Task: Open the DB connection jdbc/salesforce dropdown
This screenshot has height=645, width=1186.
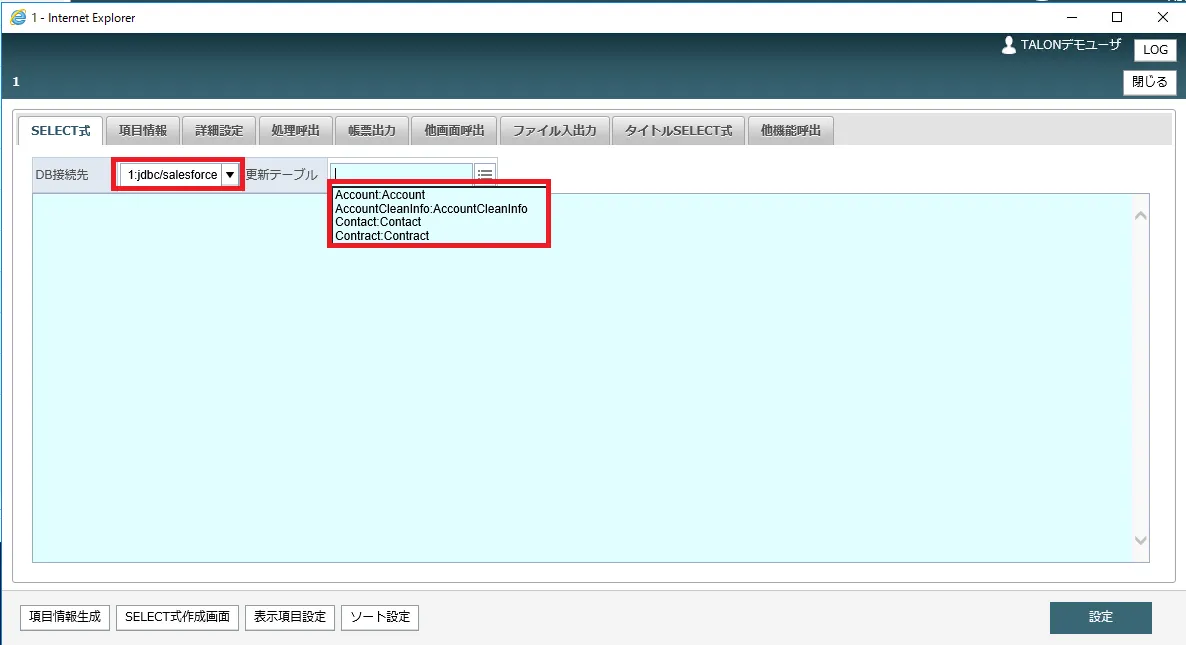Action: (x=230, y=175)
